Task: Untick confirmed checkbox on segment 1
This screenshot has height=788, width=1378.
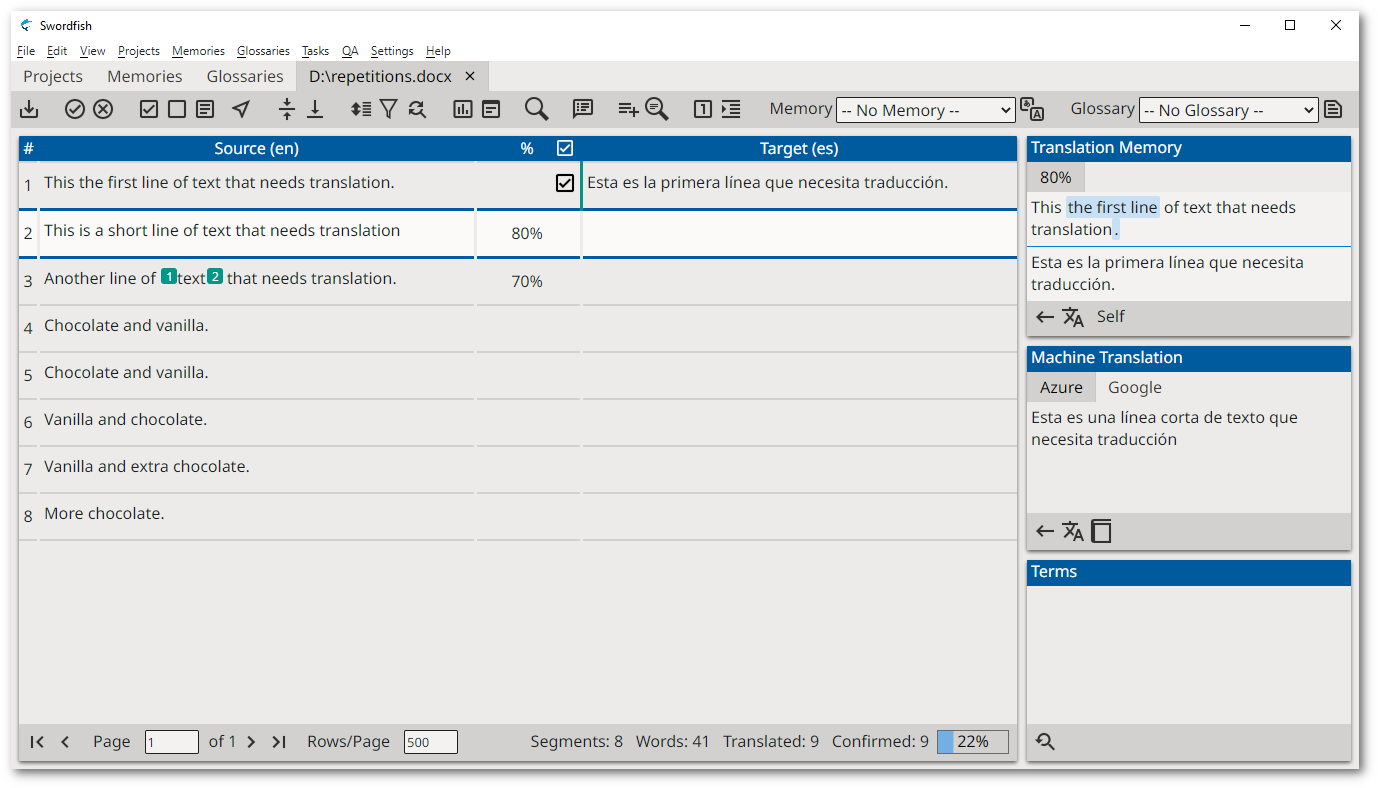Action: [565, 183]
